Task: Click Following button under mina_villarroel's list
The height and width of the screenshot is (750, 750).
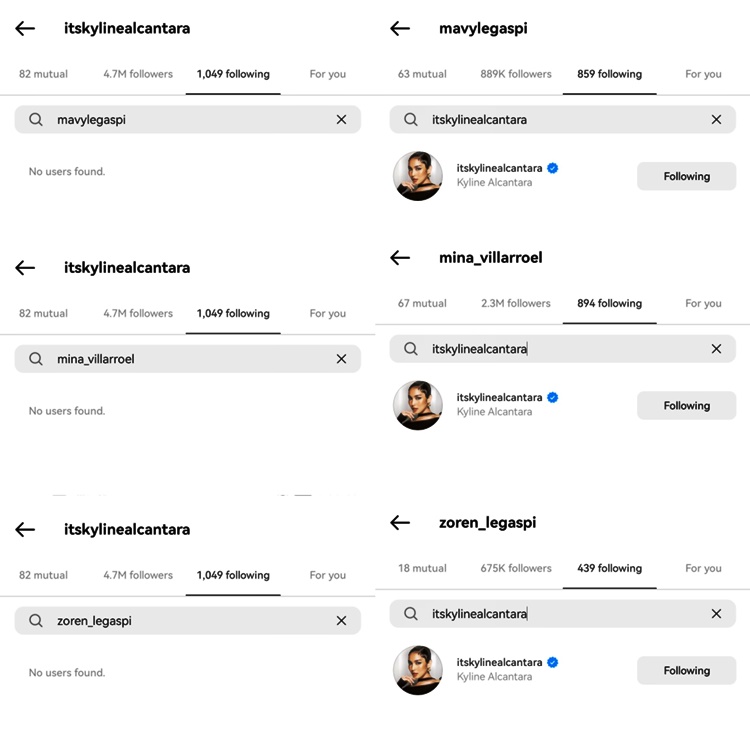Action: [x=686, y=406]
